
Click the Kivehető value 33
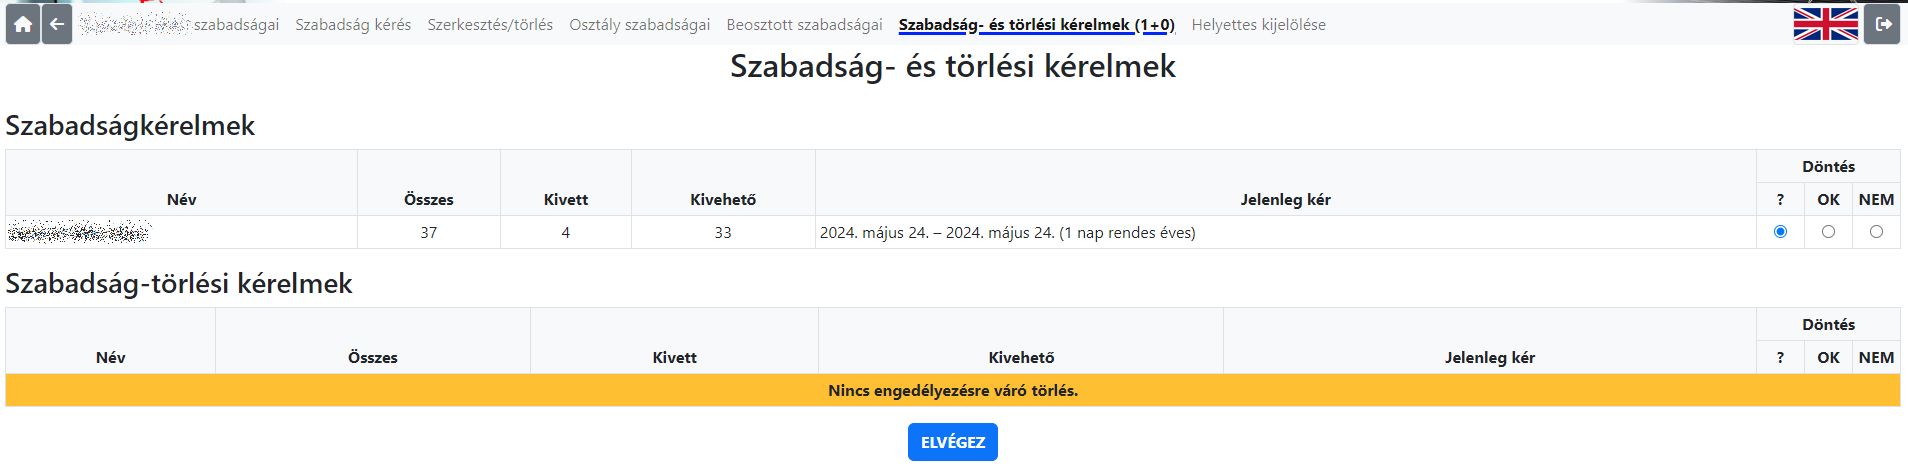tap(723, 232)
